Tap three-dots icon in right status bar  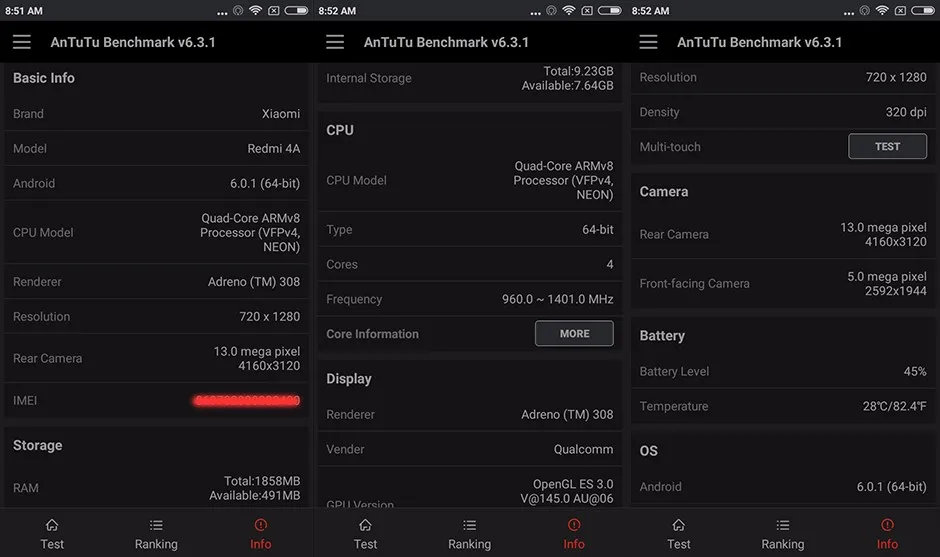click(x=849, y=13)
